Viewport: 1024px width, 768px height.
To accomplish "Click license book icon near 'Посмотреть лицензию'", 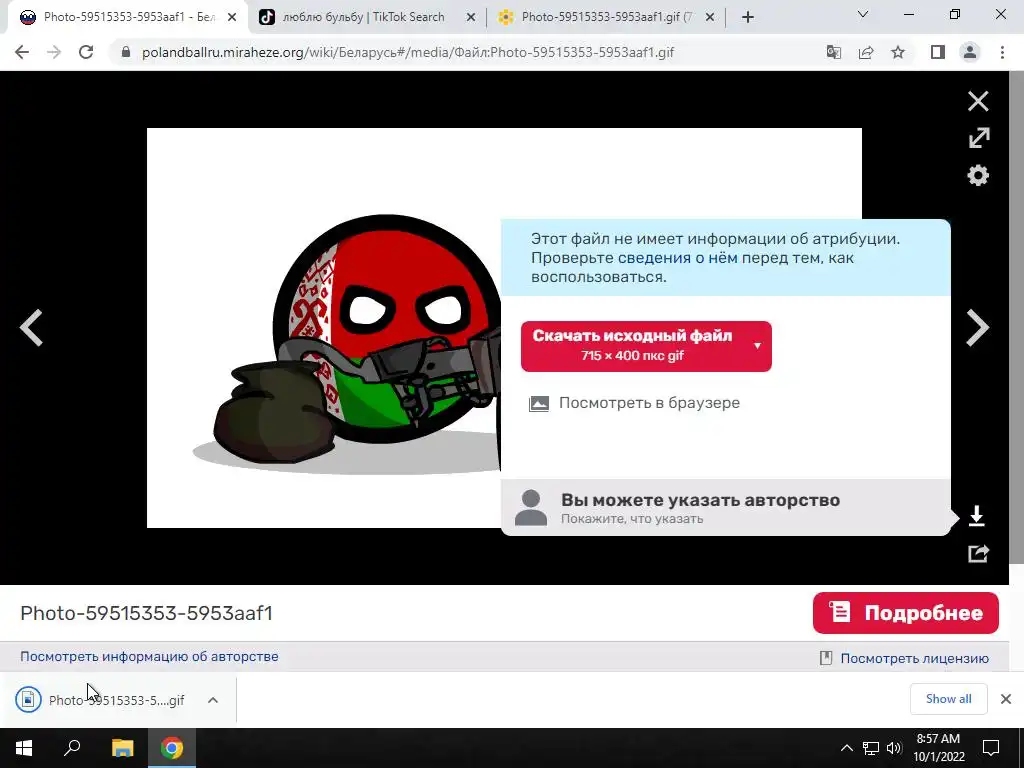I will point(826,658).
